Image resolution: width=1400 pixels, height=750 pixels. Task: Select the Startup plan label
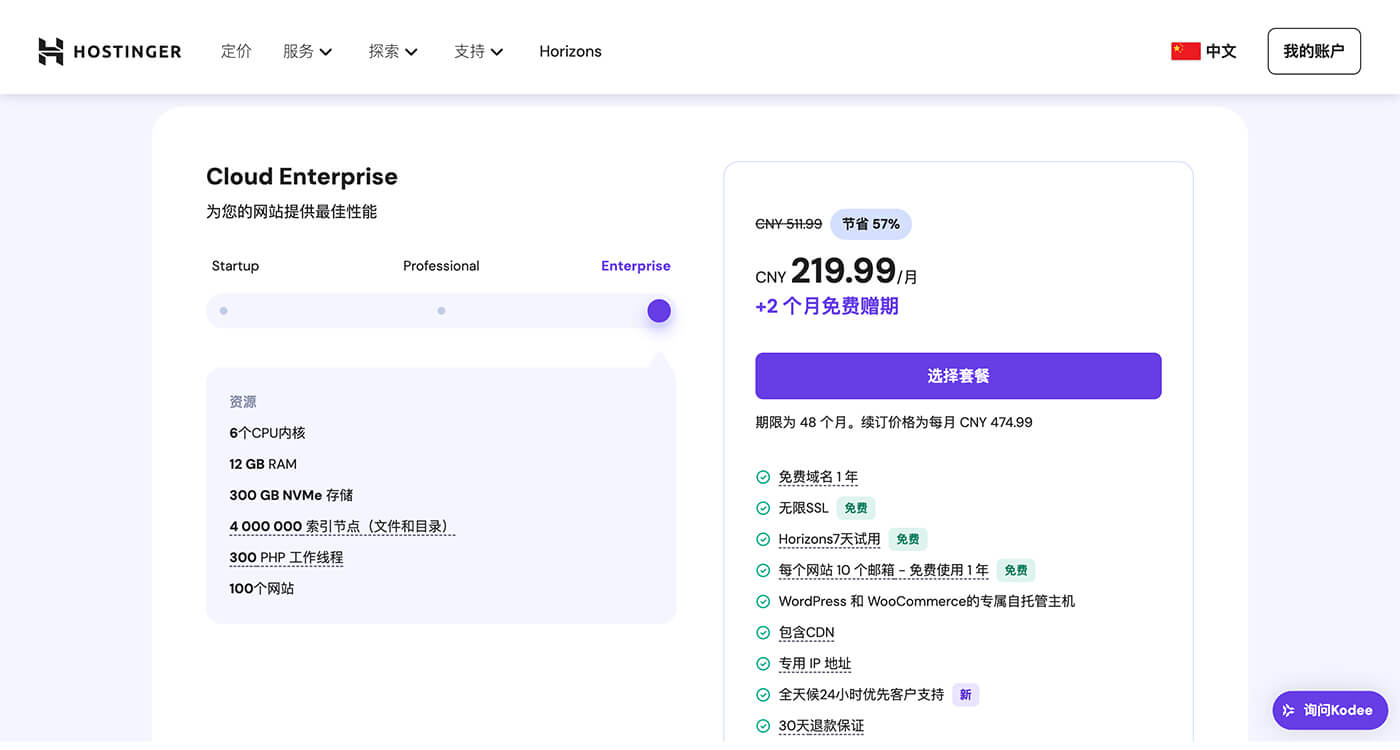235,266
